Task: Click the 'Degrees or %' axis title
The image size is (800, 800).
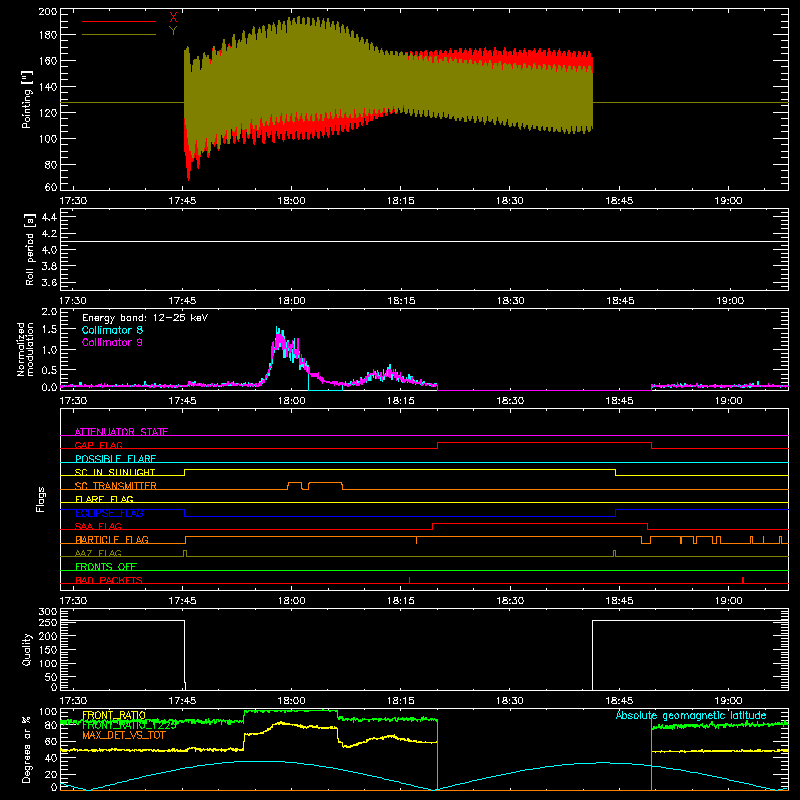Action: coord(27,750)
